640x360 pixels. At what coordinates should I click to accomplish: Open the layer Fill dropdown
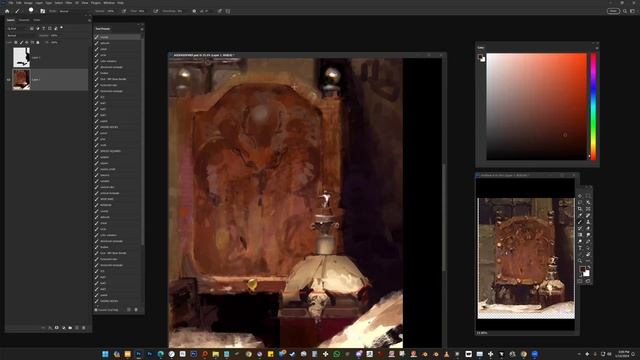click(55, 42)
